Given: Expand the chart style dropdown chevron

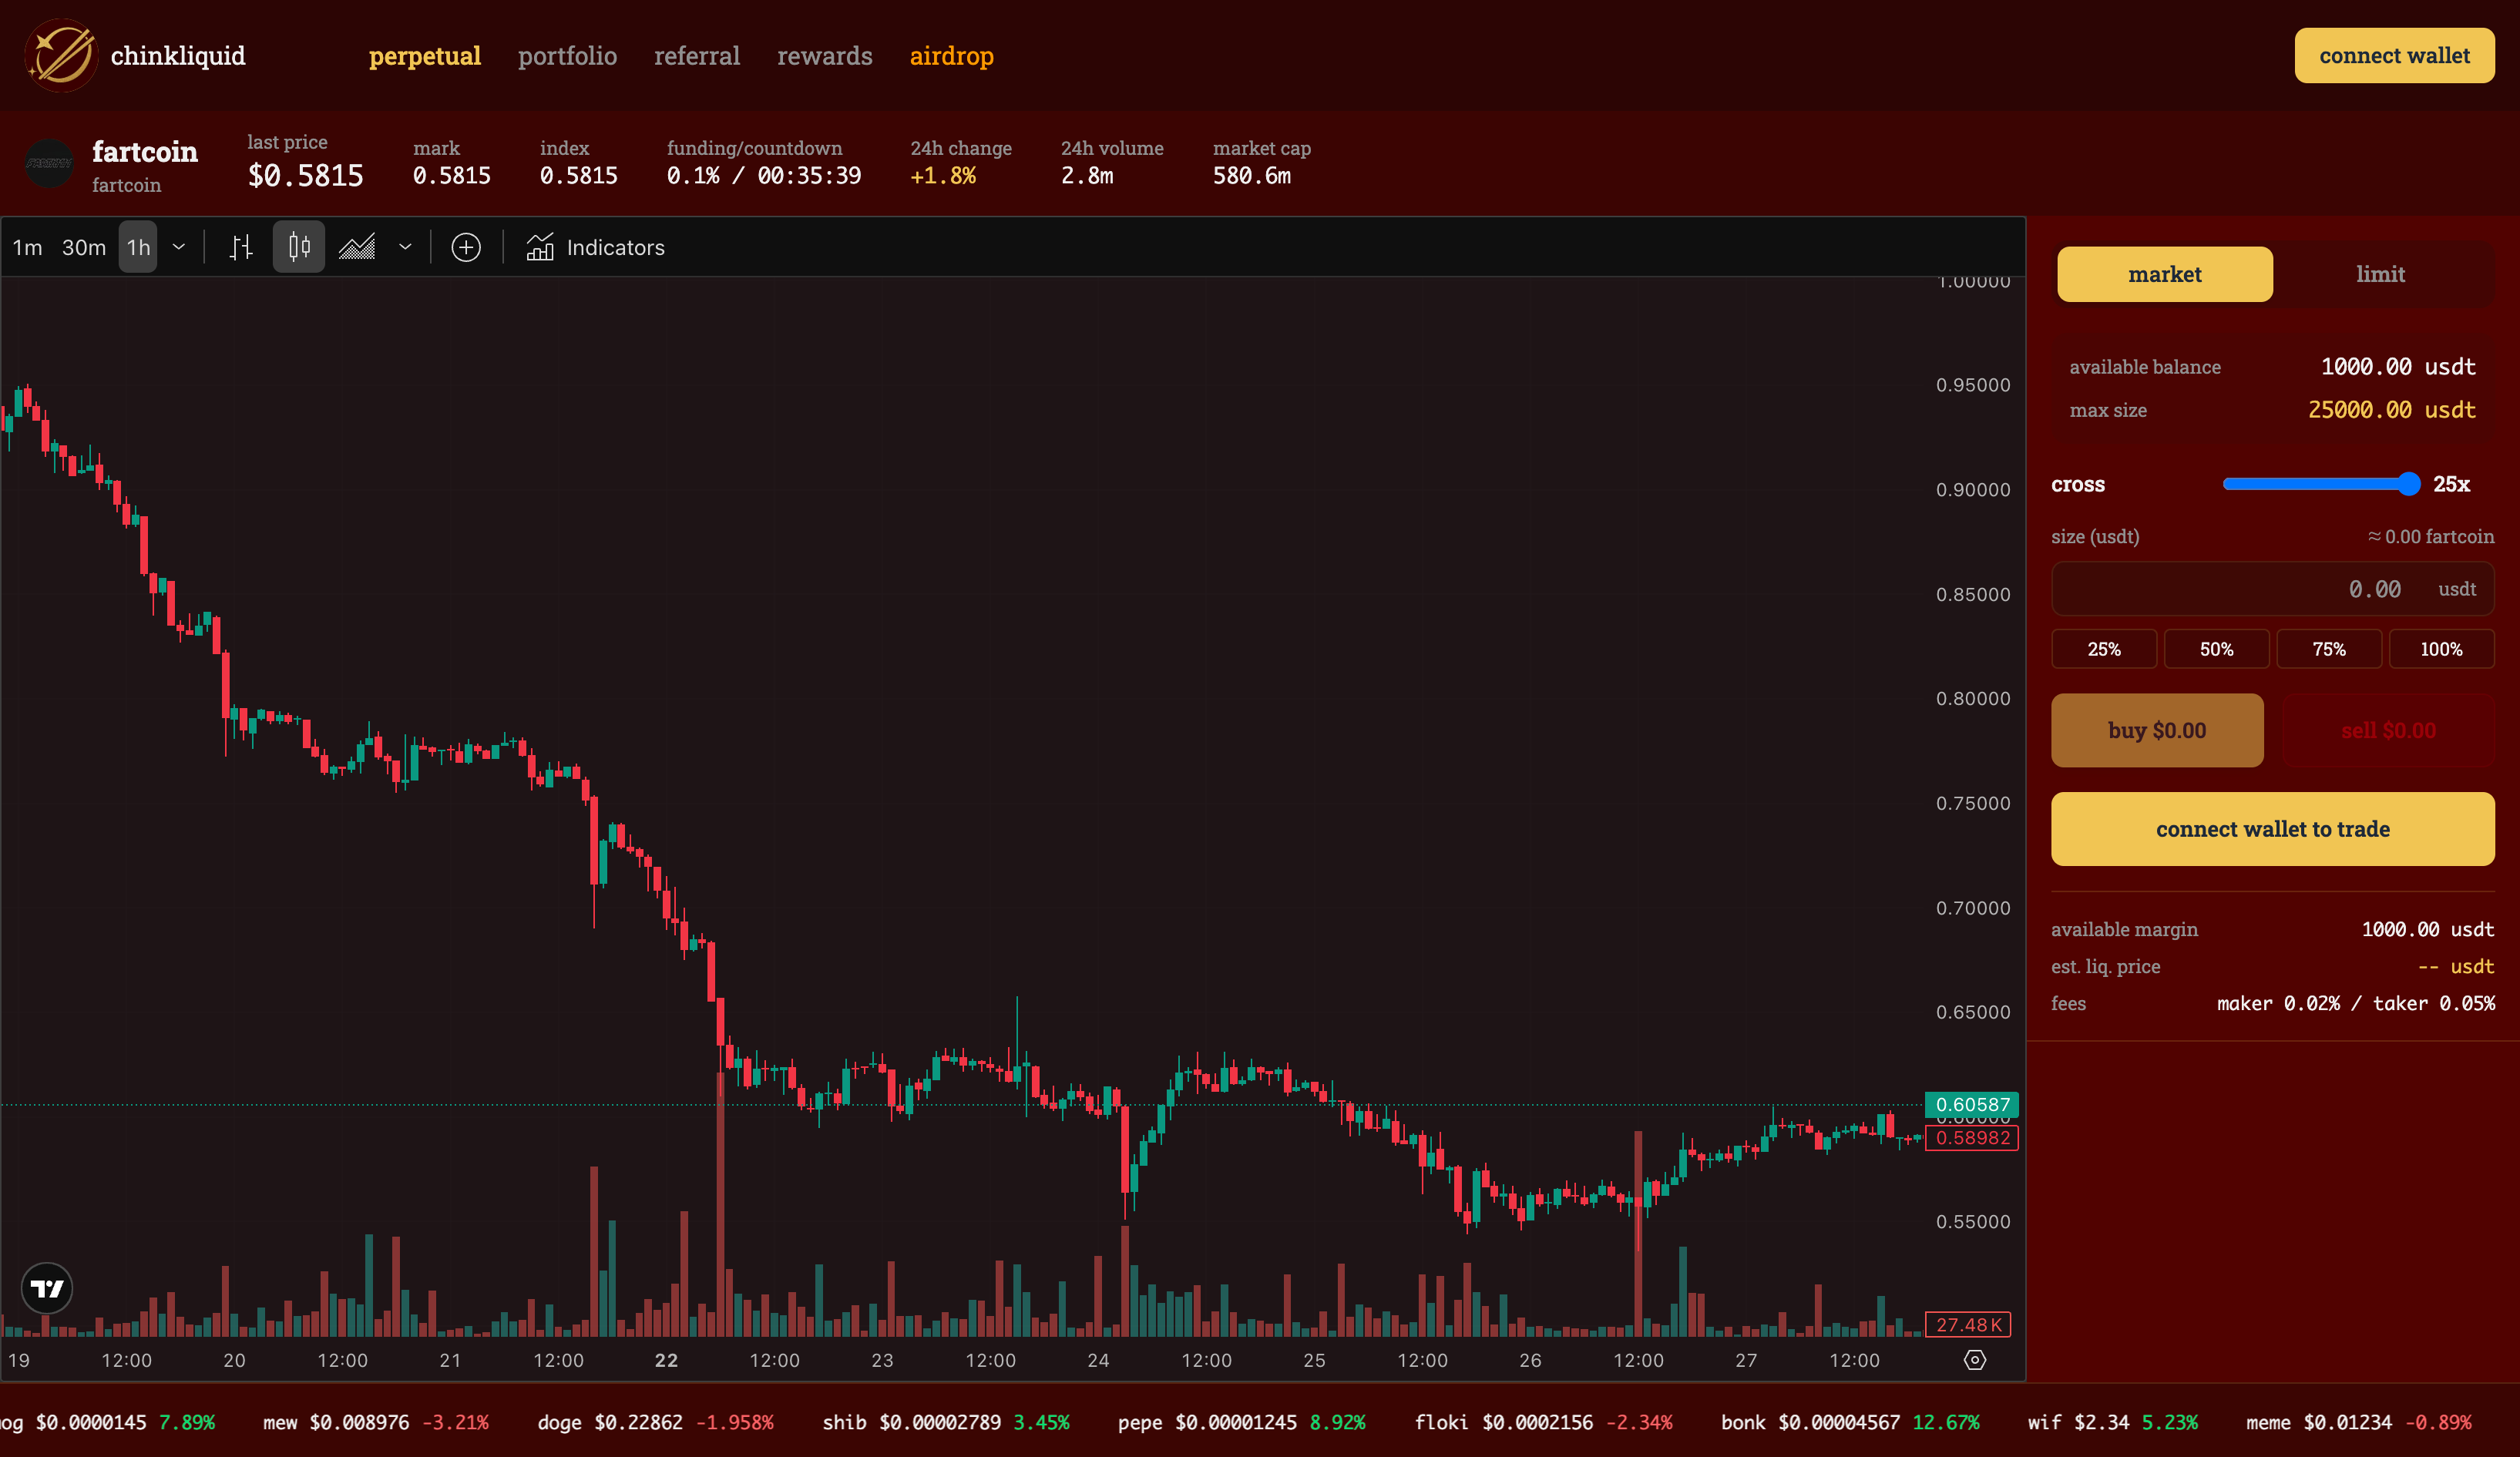Looking at the screenshot, I should point(405,247).
